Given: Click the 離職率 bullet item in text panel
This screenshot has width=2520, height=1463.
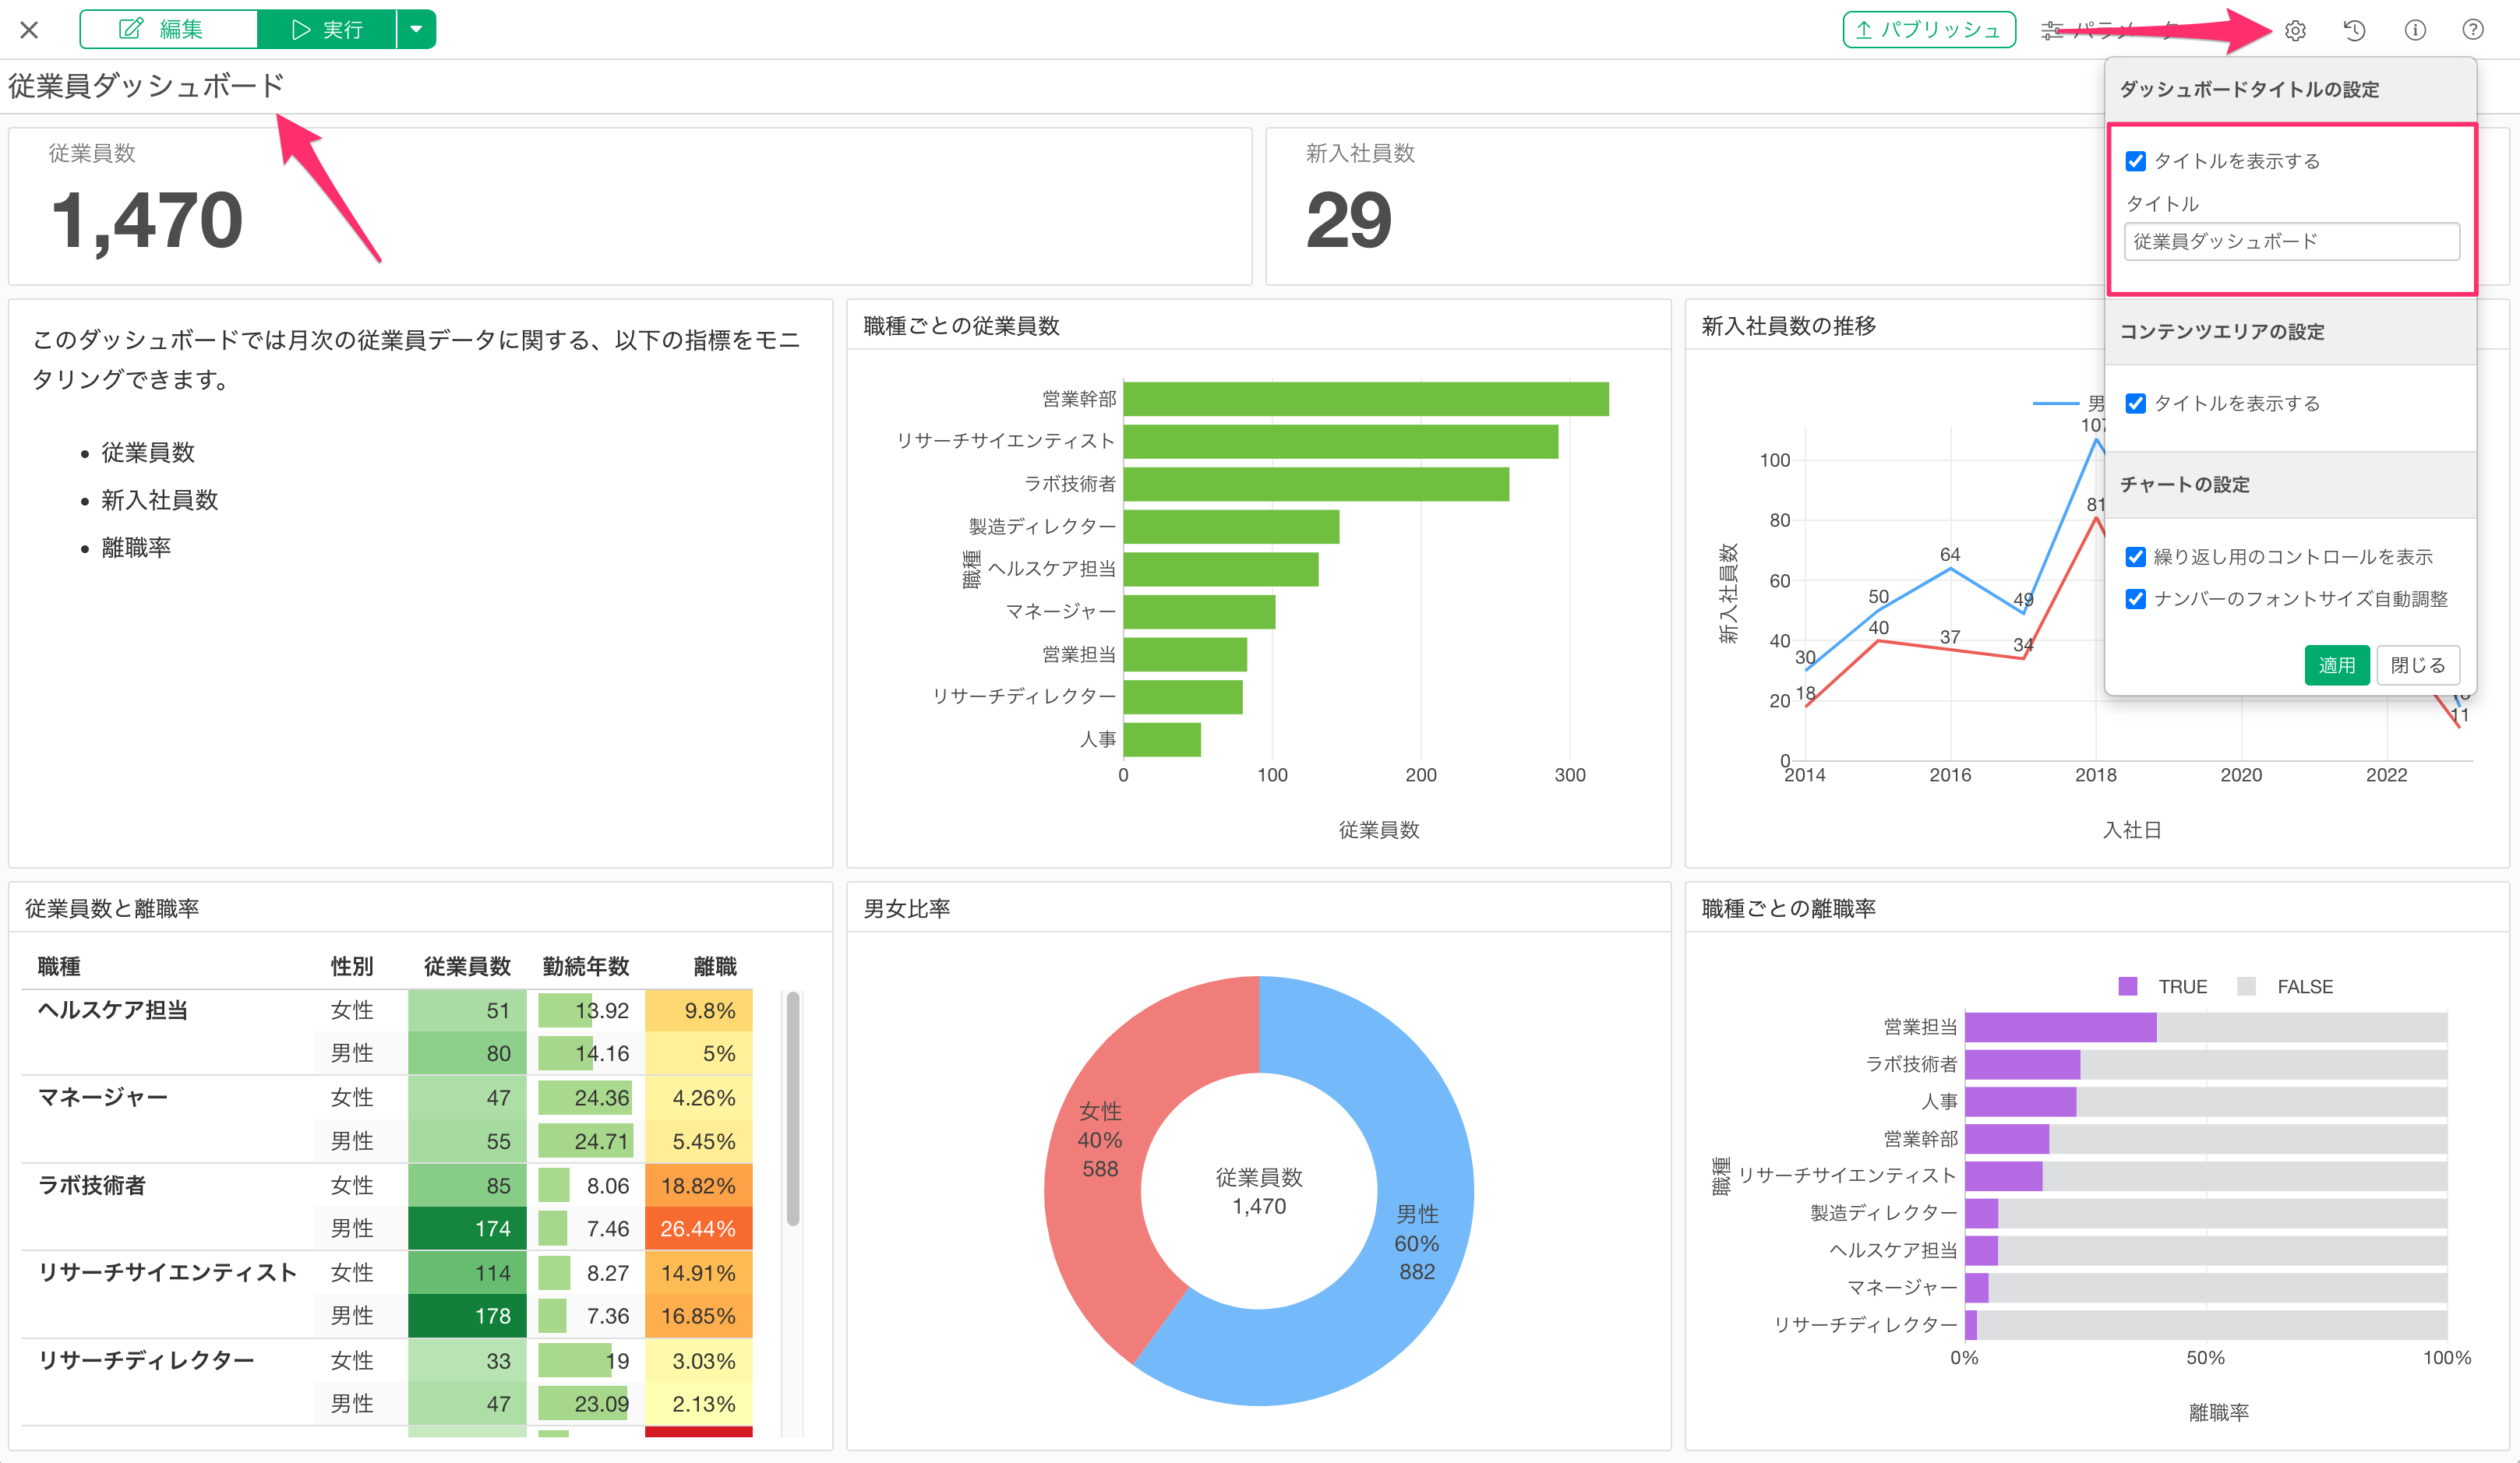Looking at the screenshot, I should click(136, 547).
